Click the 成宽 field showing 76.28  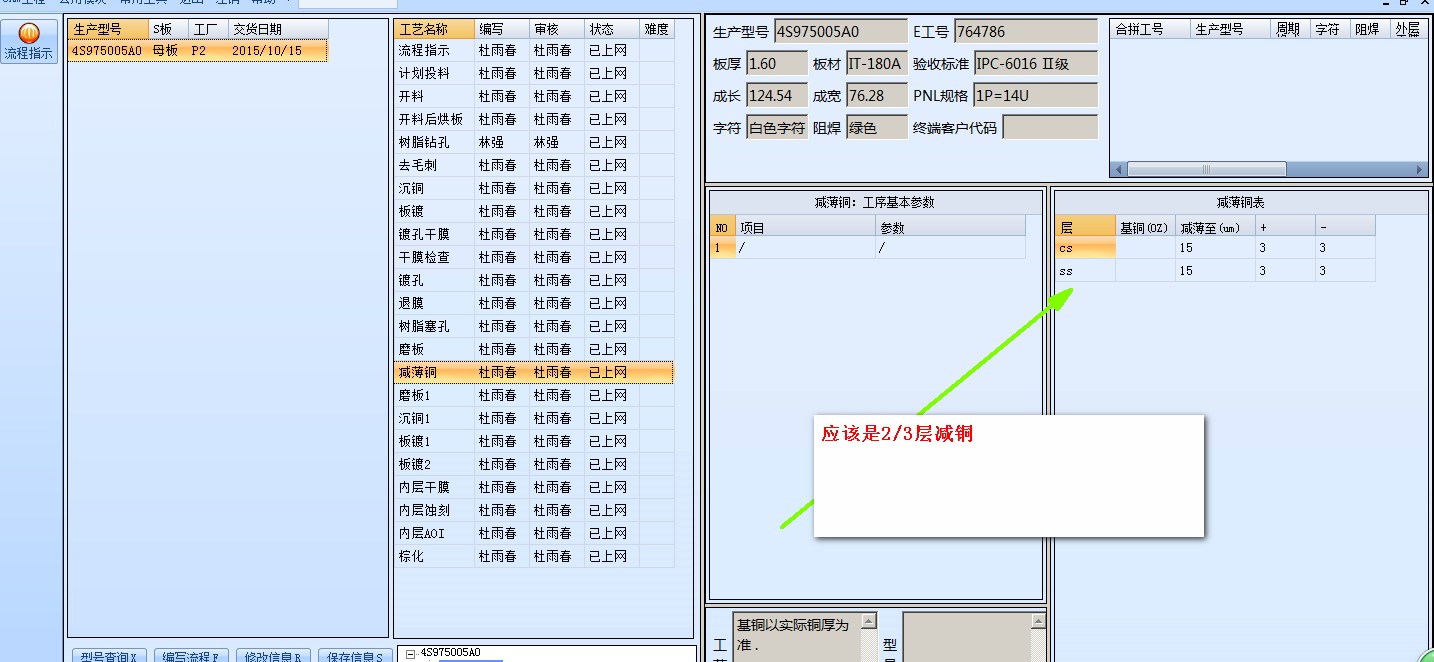876,95
